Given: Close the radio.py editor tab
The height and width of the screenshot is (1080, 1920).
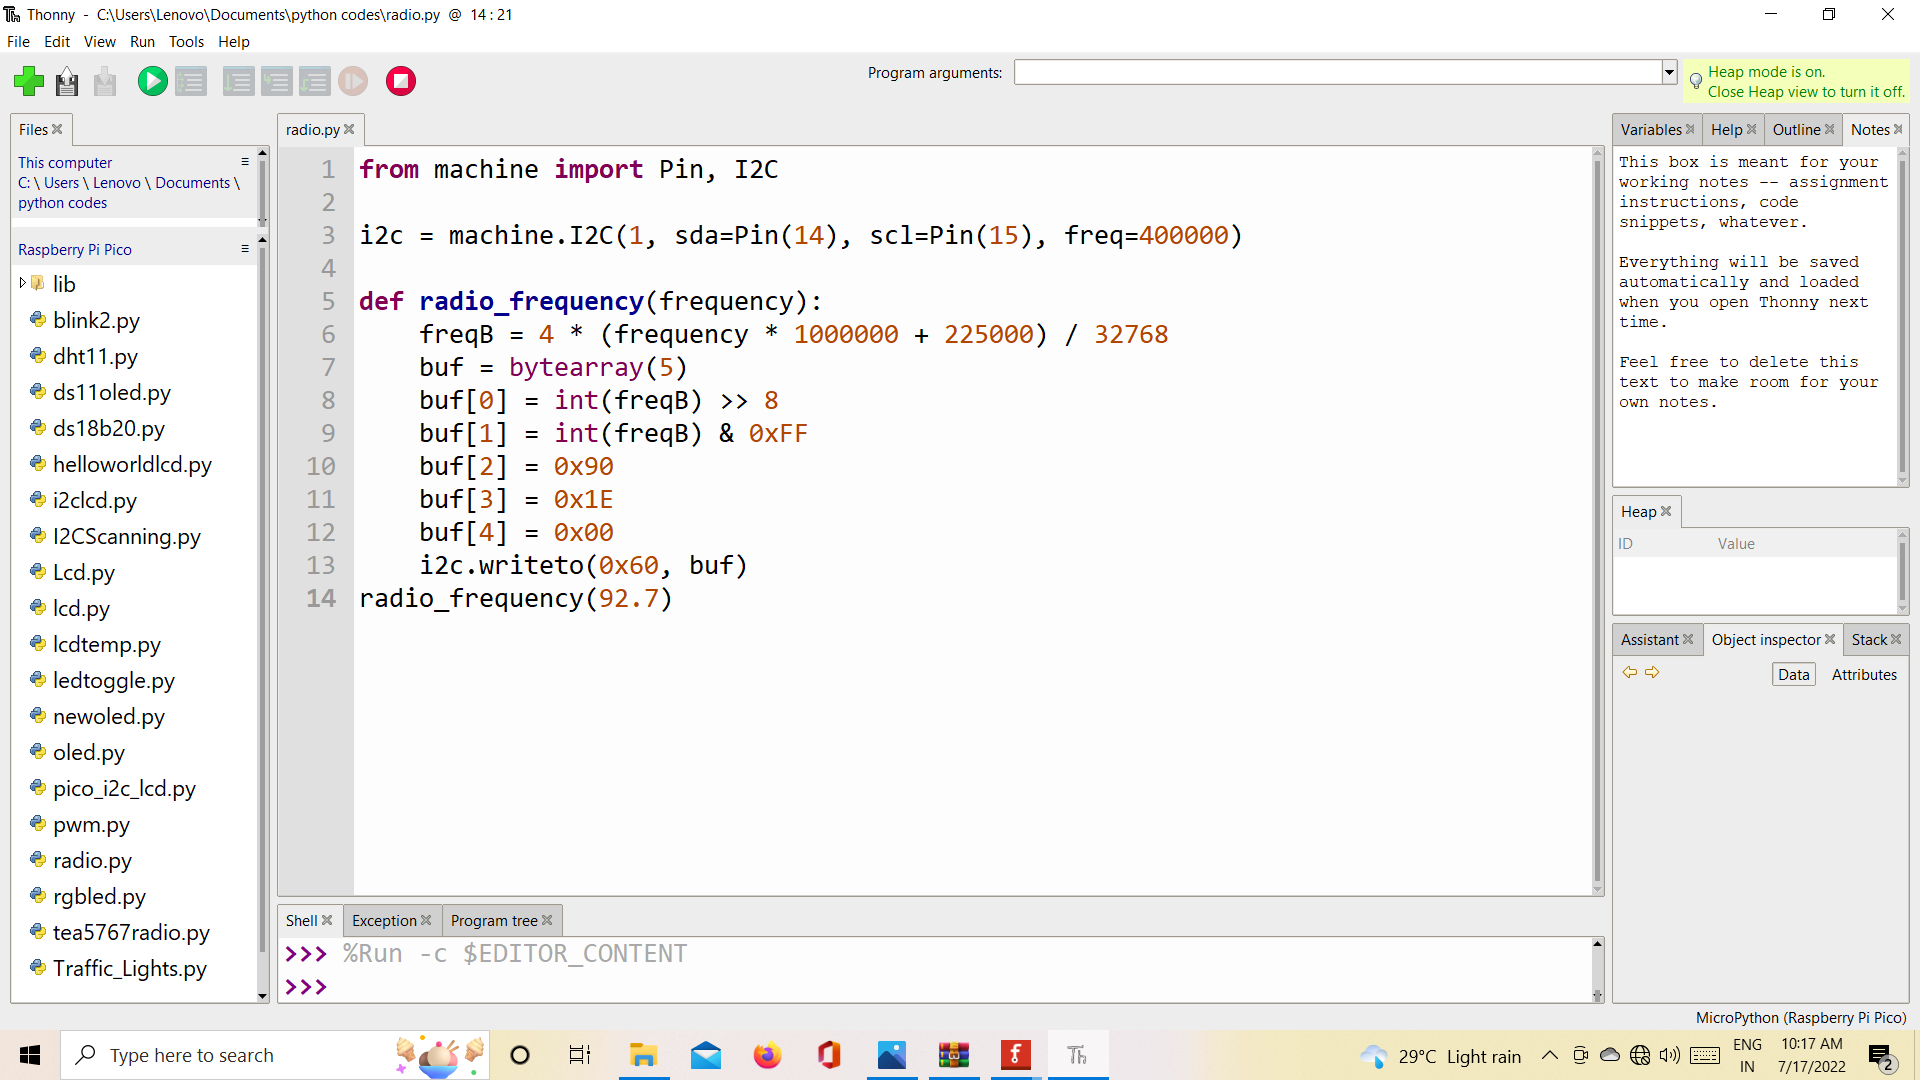Looking at the screenshot, I should (x=349, y=129).
